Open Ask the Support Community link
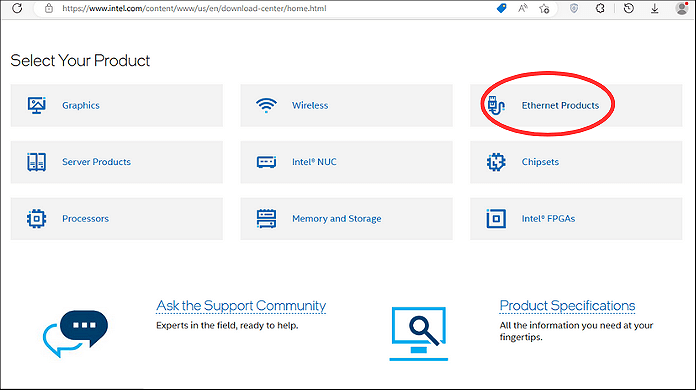 (241, 306)
